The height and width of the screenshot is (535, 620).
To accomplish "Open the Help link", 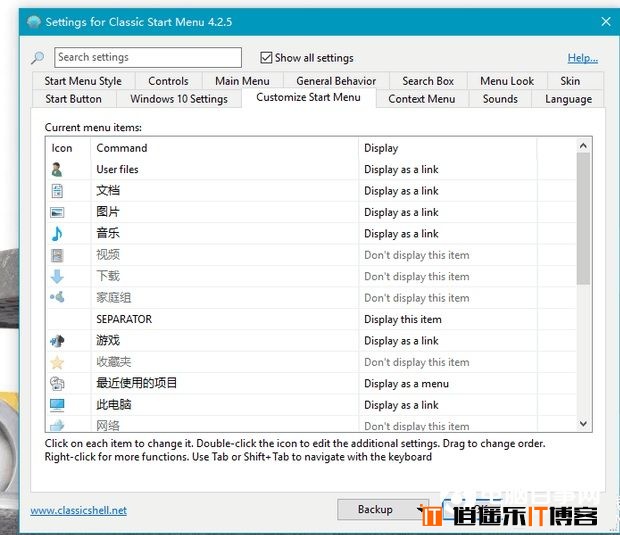I will [x=583, y=58].
